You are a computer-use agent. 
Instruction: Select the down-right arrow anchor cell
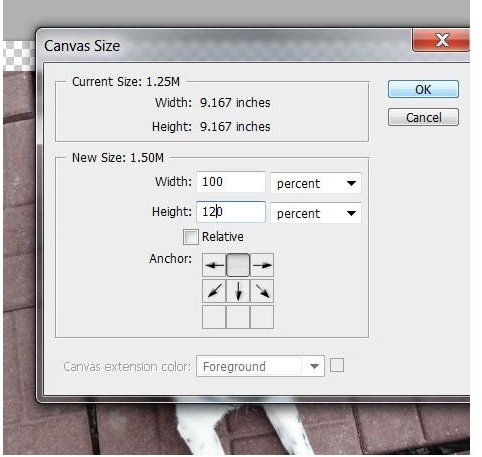(262, 291)
